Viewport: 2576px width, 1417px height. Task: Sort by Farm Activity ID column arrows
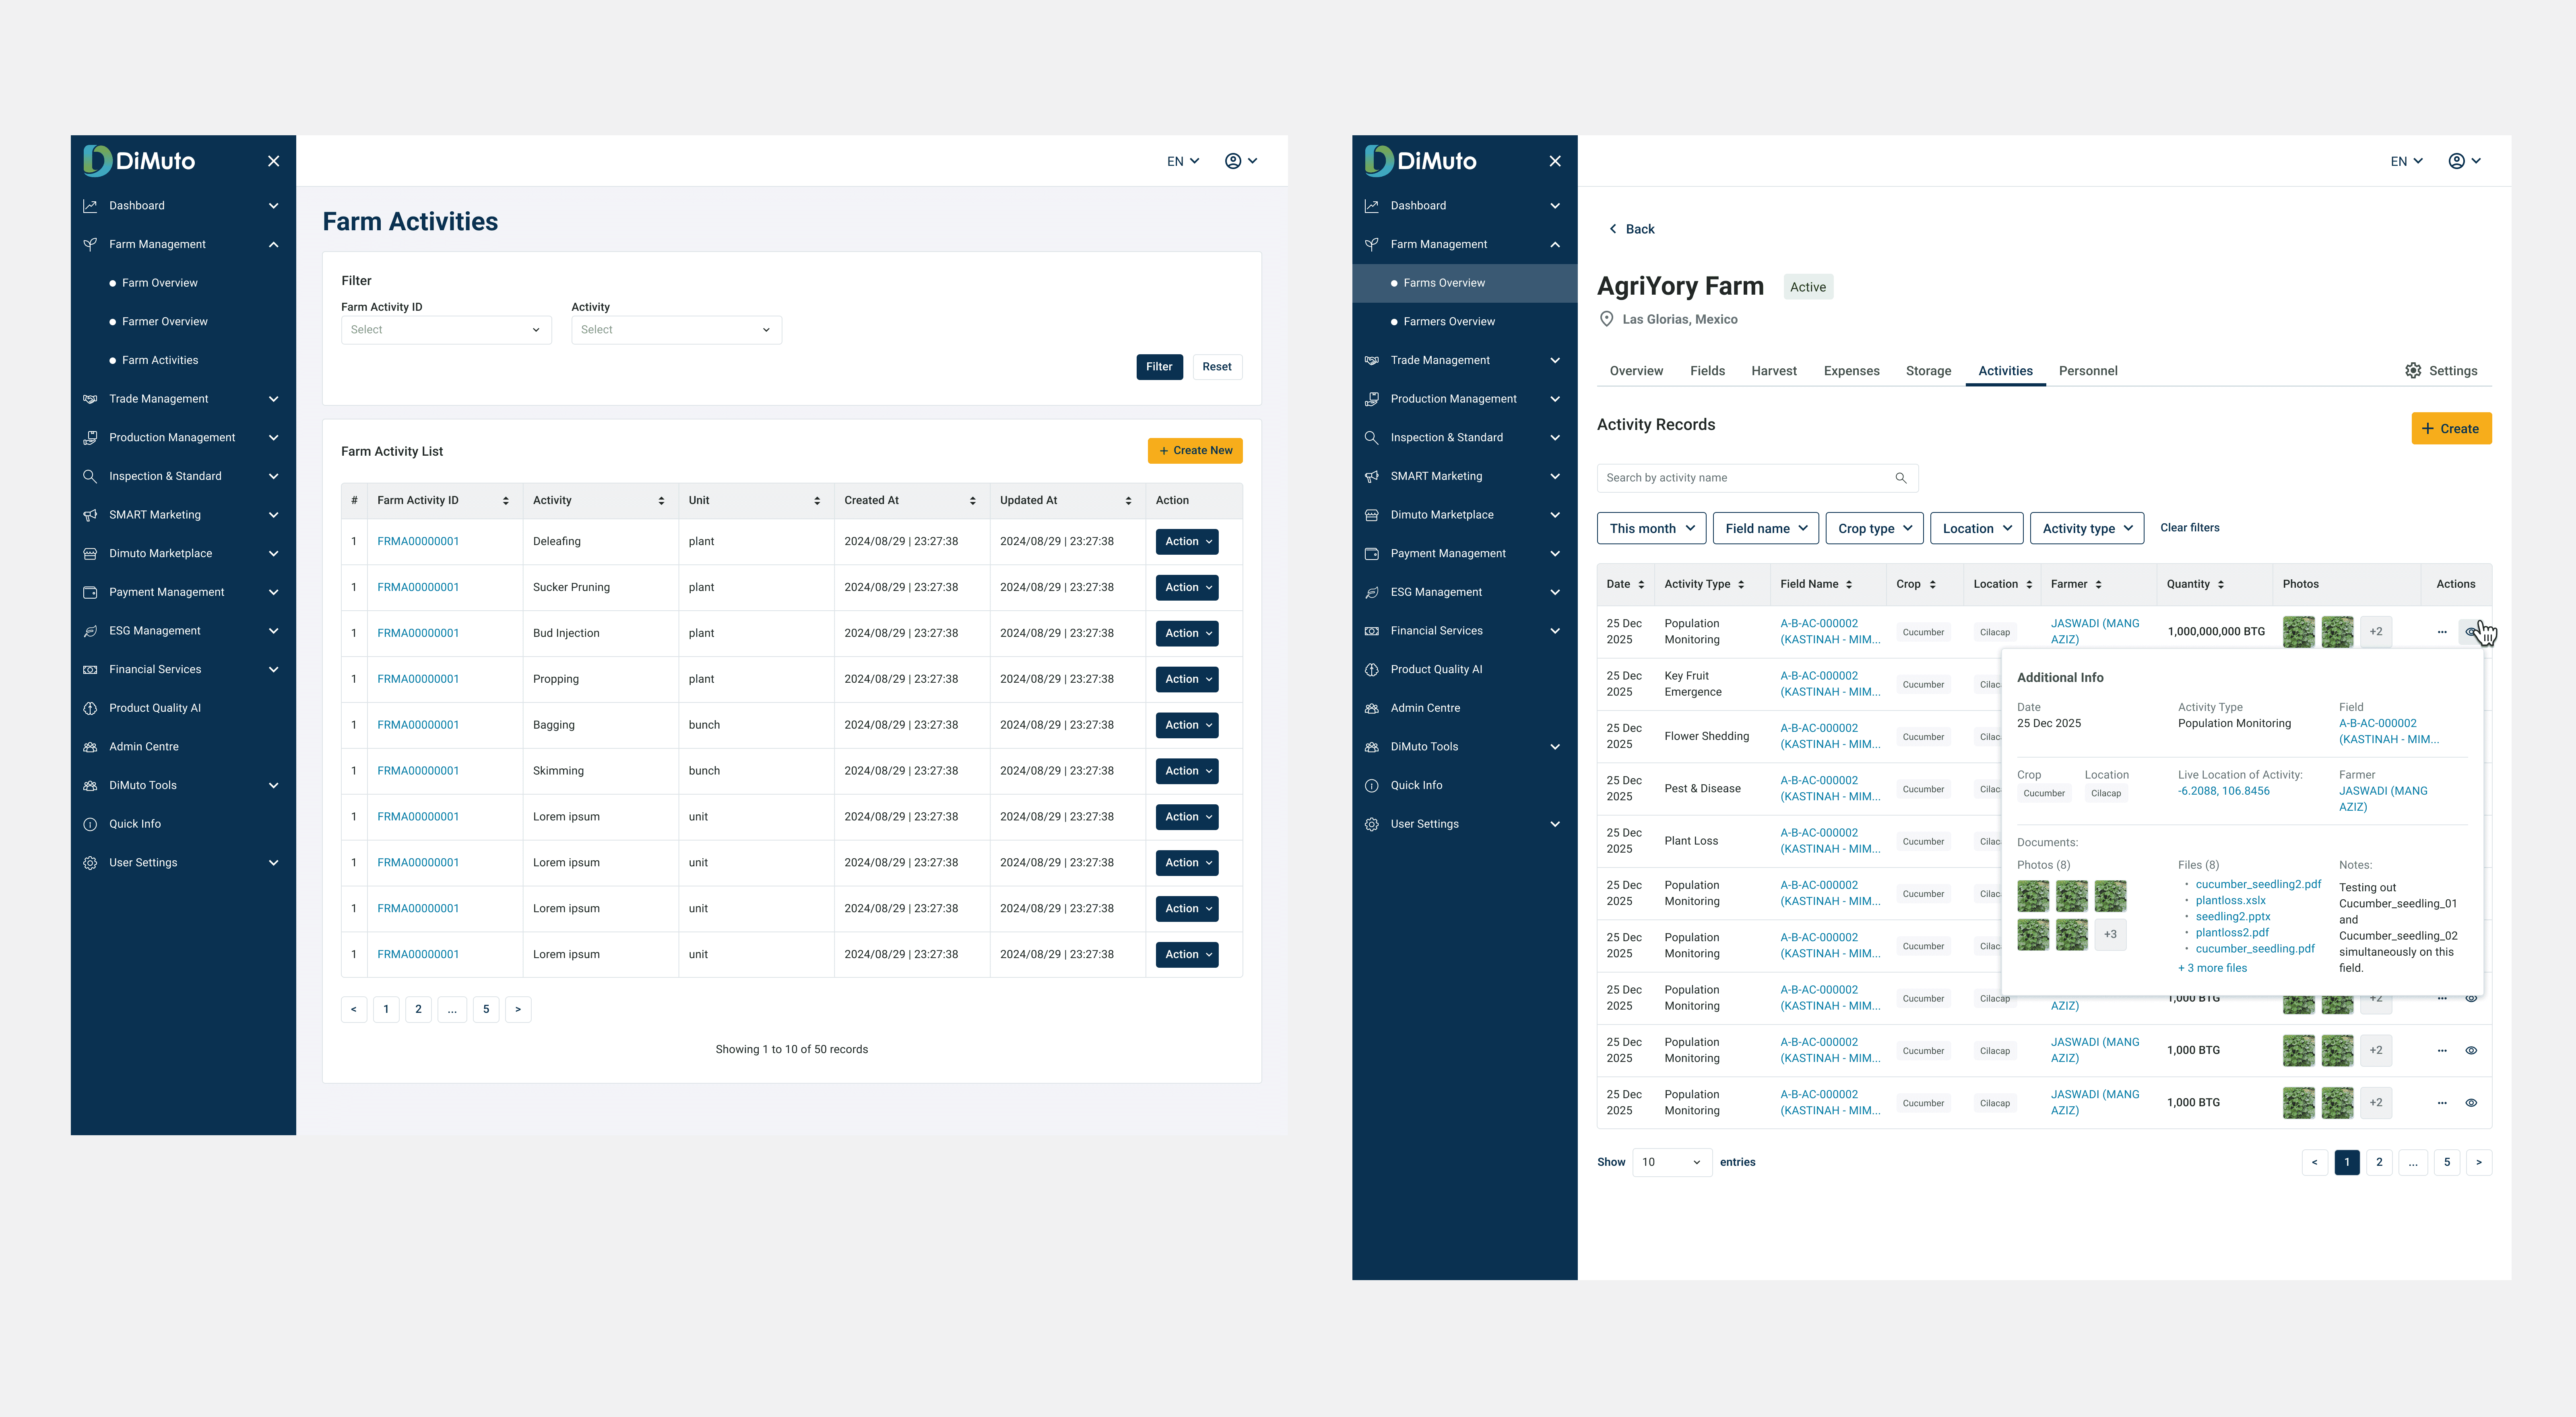(505, 501)
